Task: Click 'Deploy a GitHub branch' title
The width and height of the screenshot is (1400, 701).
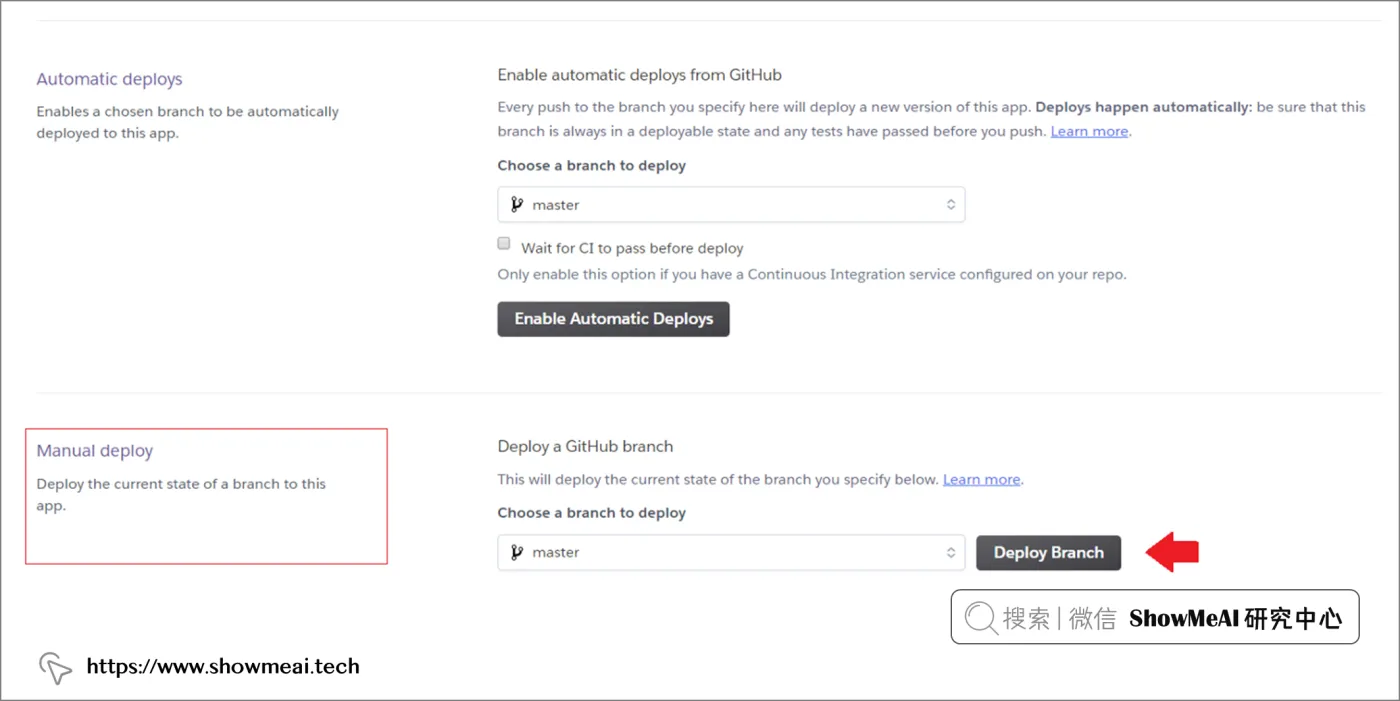Action: coord(585,446)
